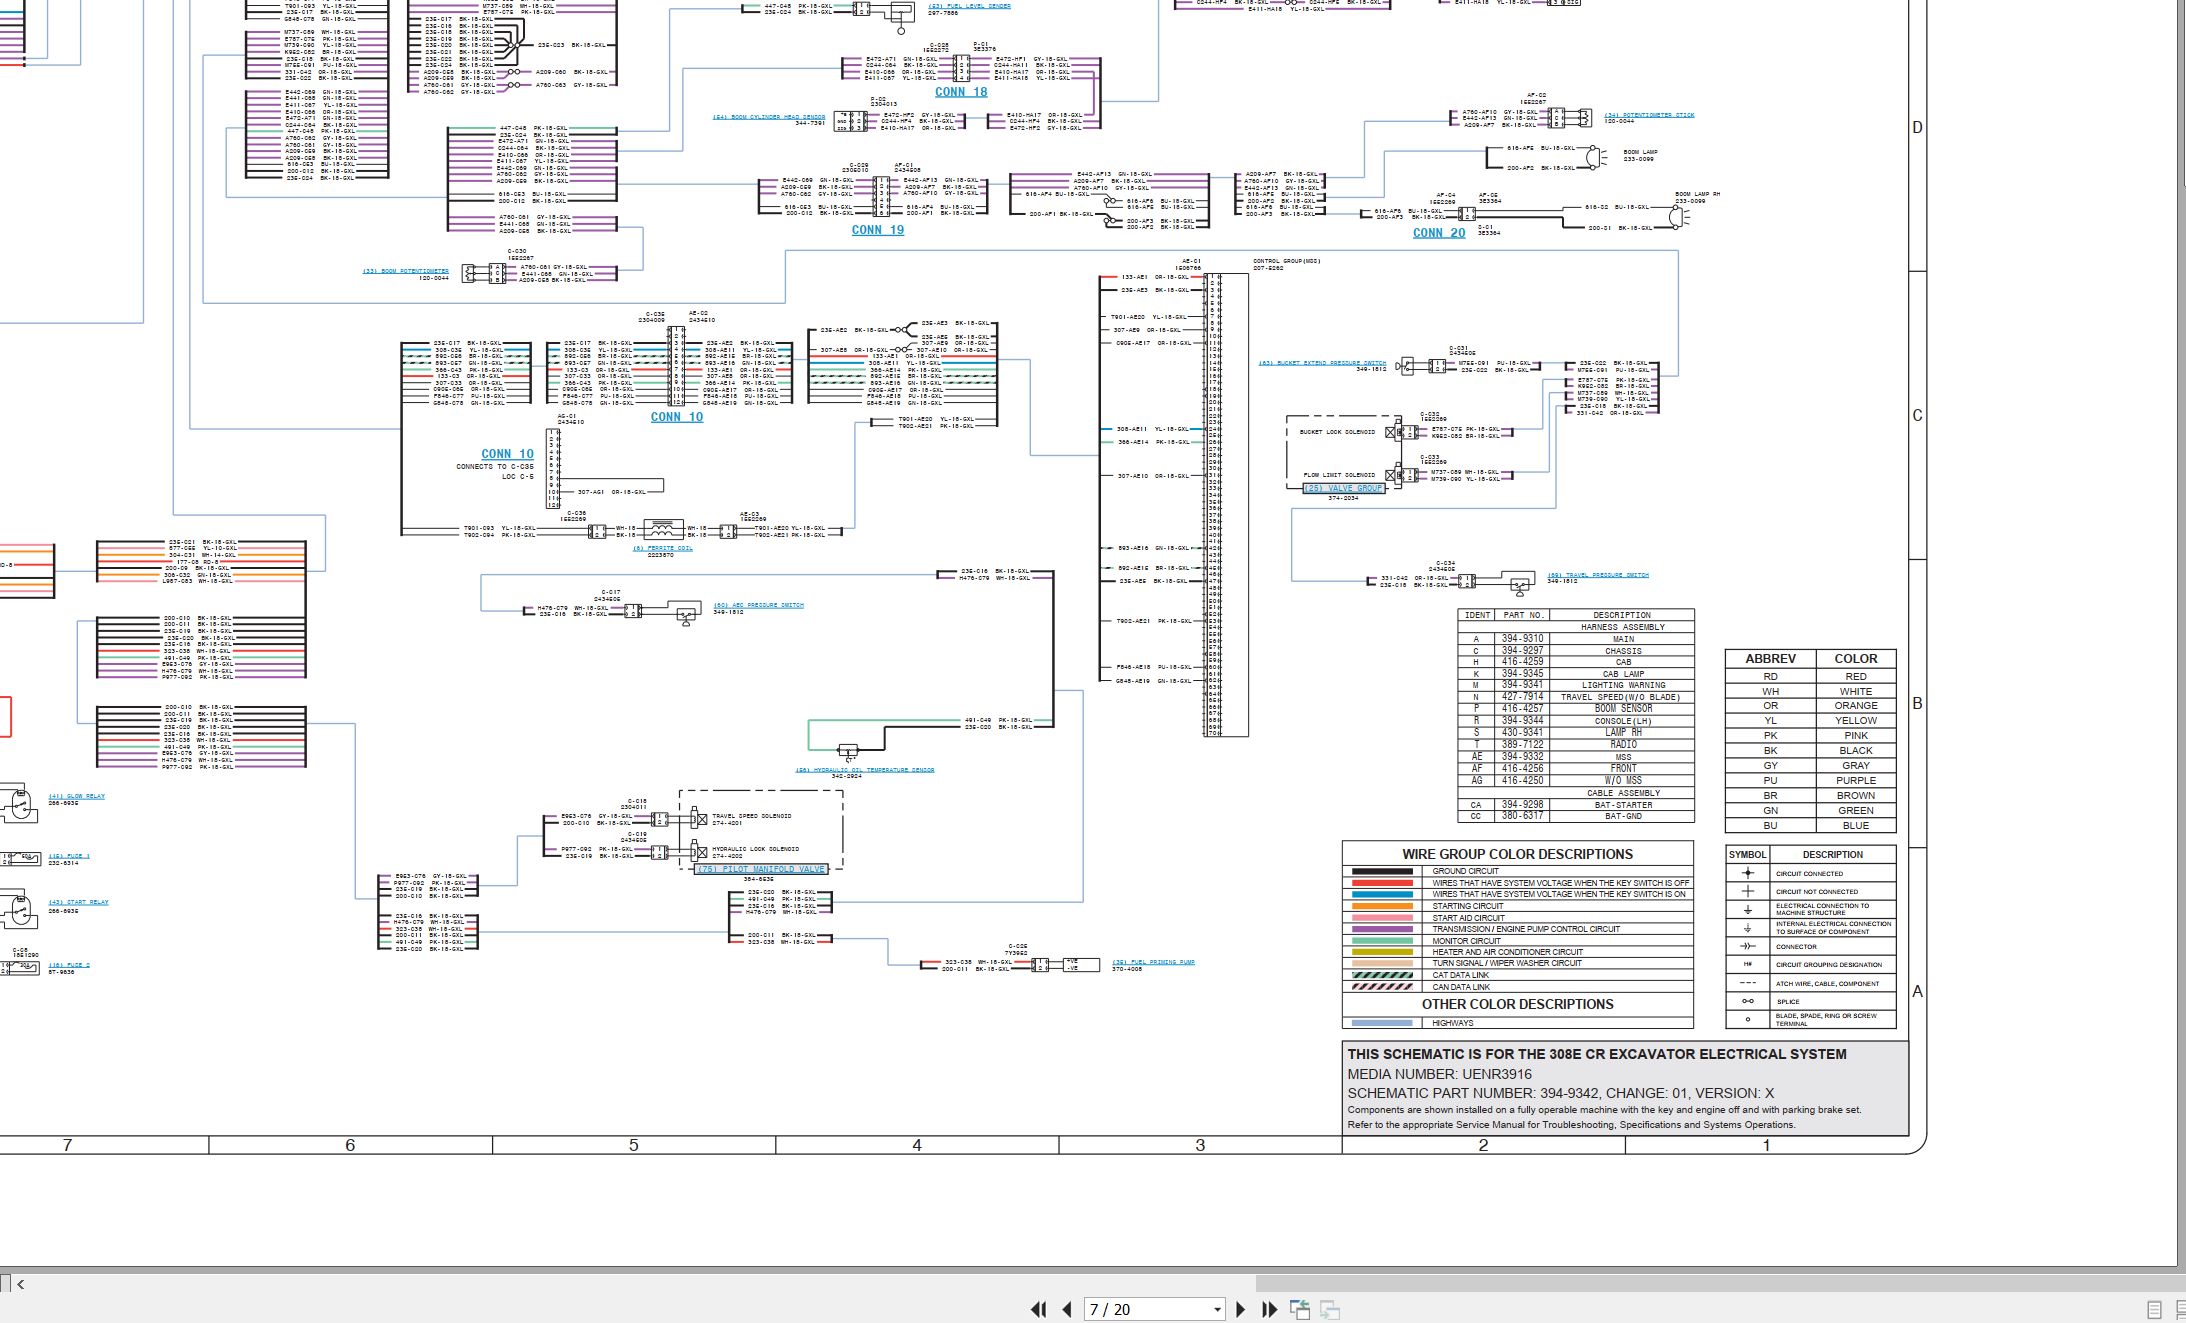Go to the first page
2186x1323 pixels.
1039,1309
